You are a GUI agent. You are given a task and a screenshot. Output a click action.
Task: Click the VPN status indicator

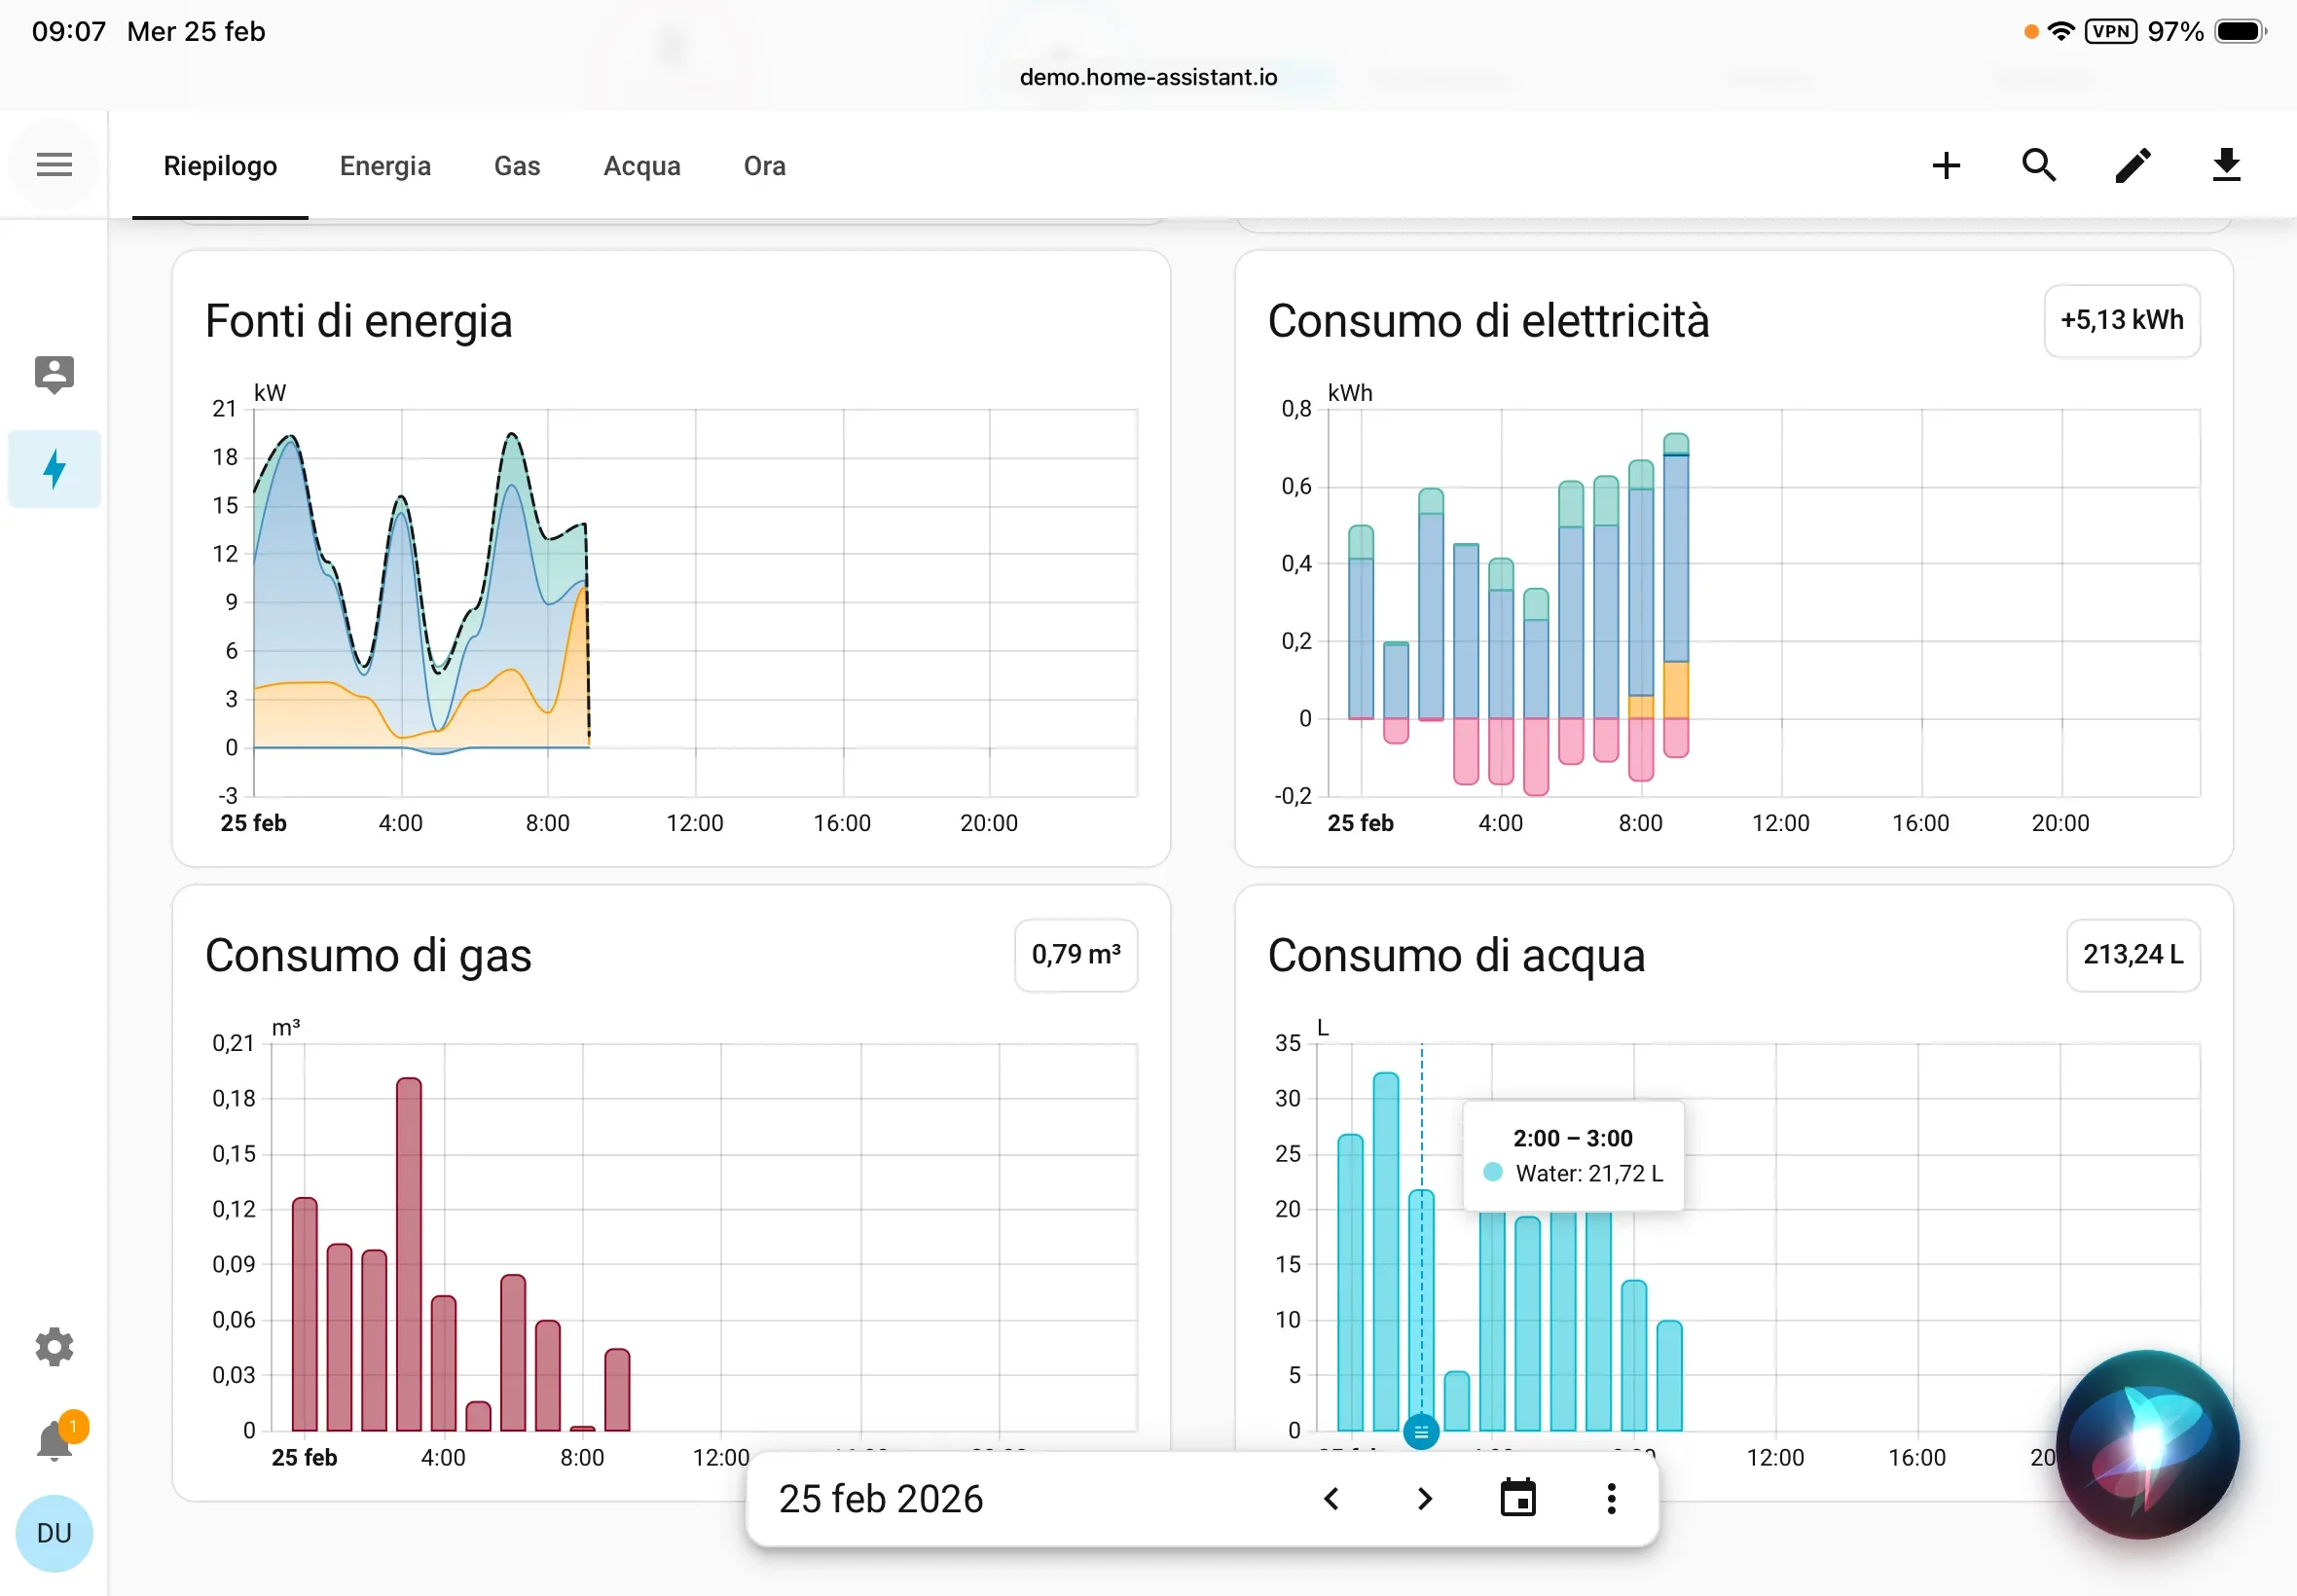(2110, 31)
